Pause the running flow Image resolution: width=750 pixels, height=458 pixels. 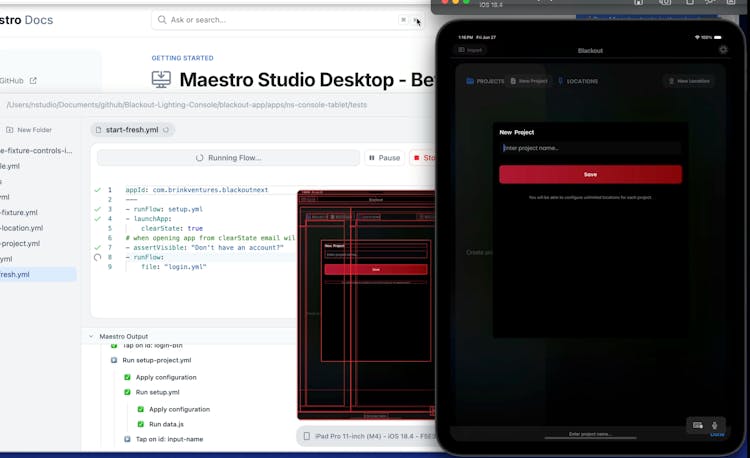(384, 158)
